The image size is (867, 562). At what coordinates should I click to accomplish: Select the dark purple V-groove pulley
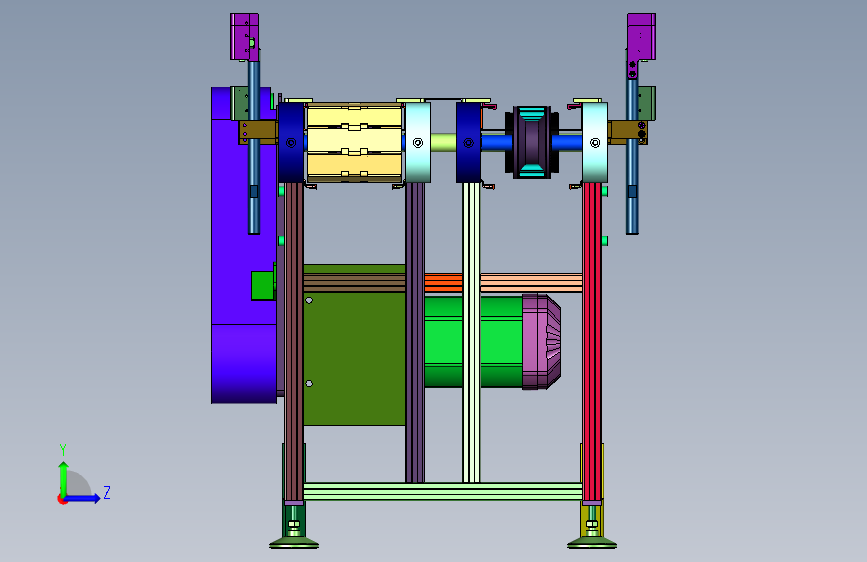coord(531,143)
